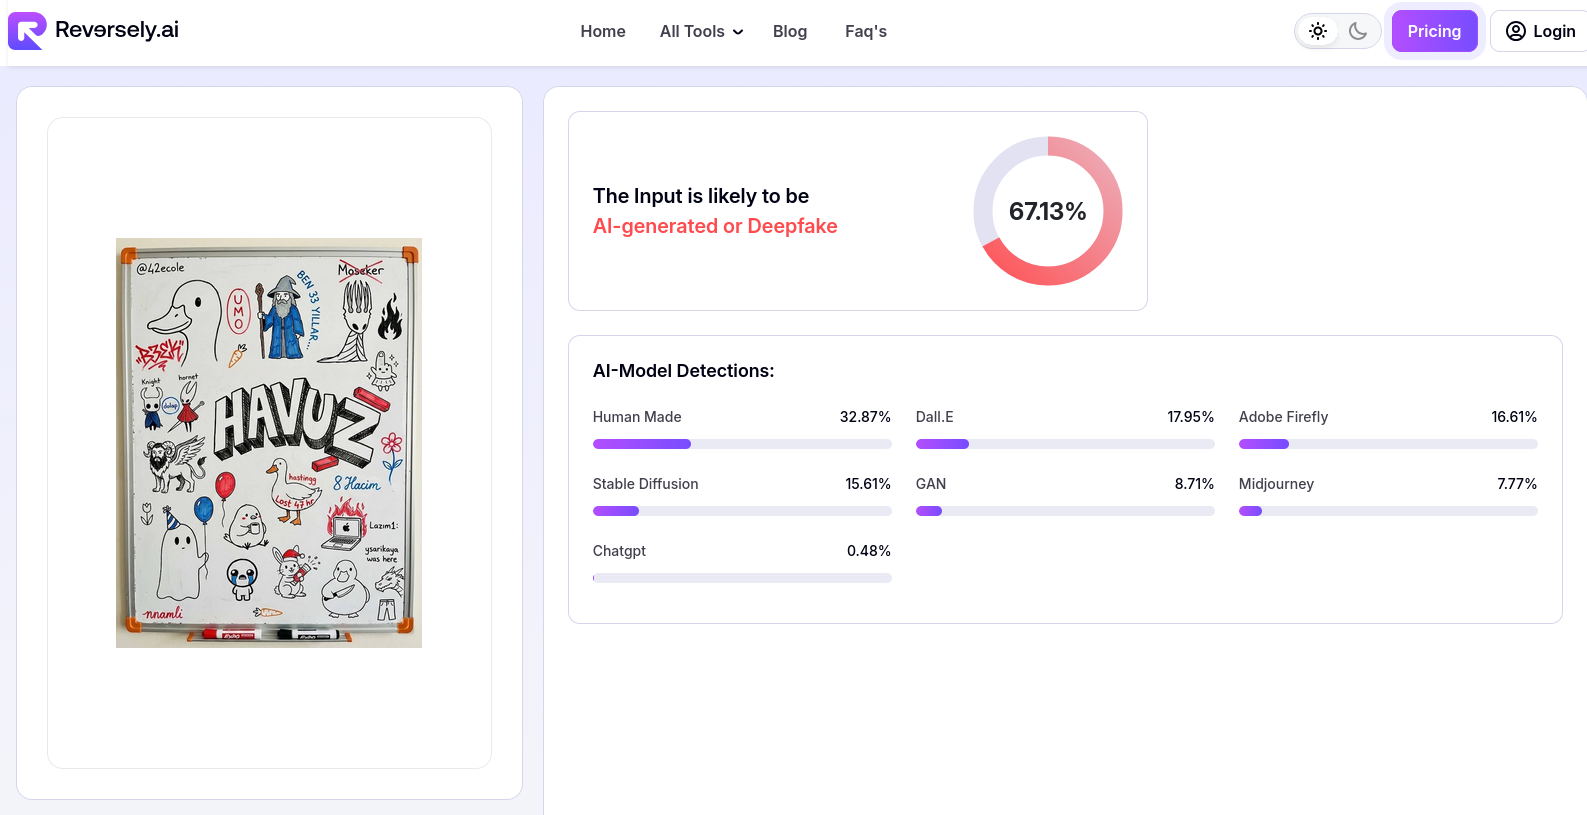The width and height of the screenshot is (1587, 815).
Task: Open the Blog page
Action: click(789, 32)
